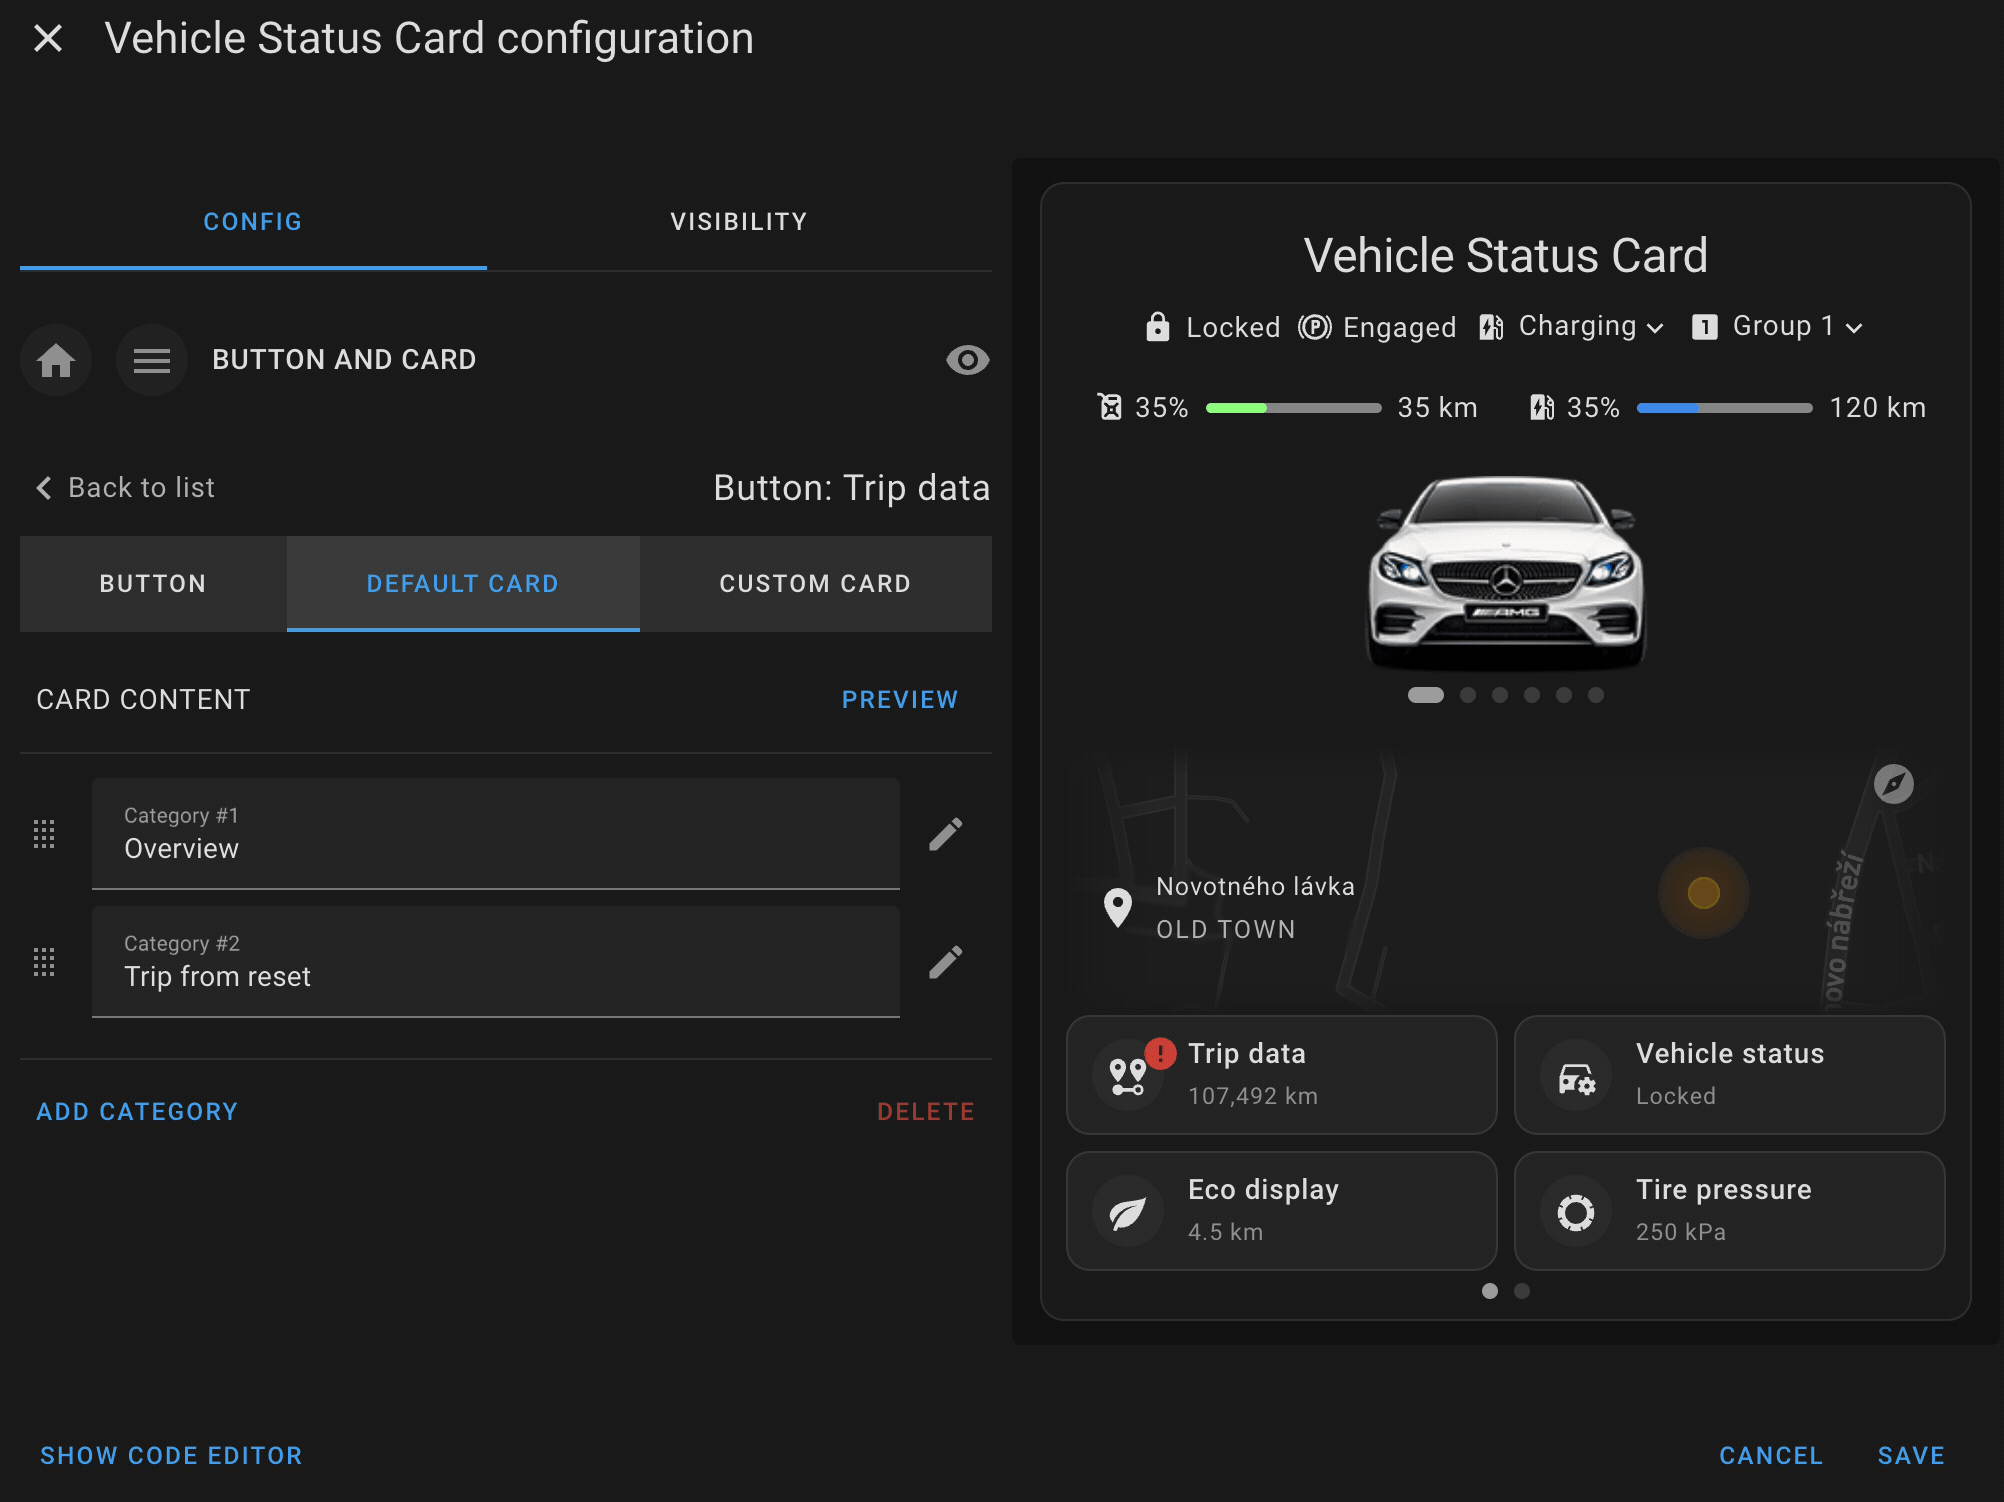Viewport: 2004px width, 1502px height.
Task: Click Eco display leaf icon
Action: 1127,1212
